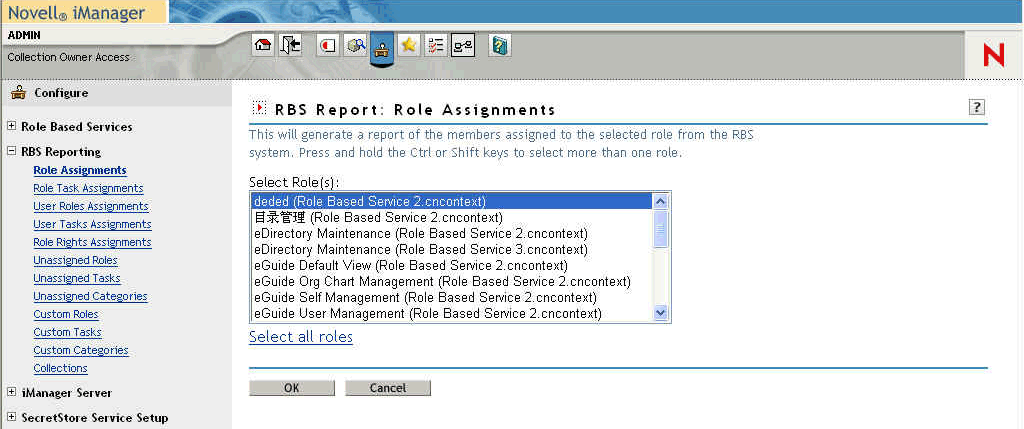Open the Unassigned Tasks link

point(77,278)
